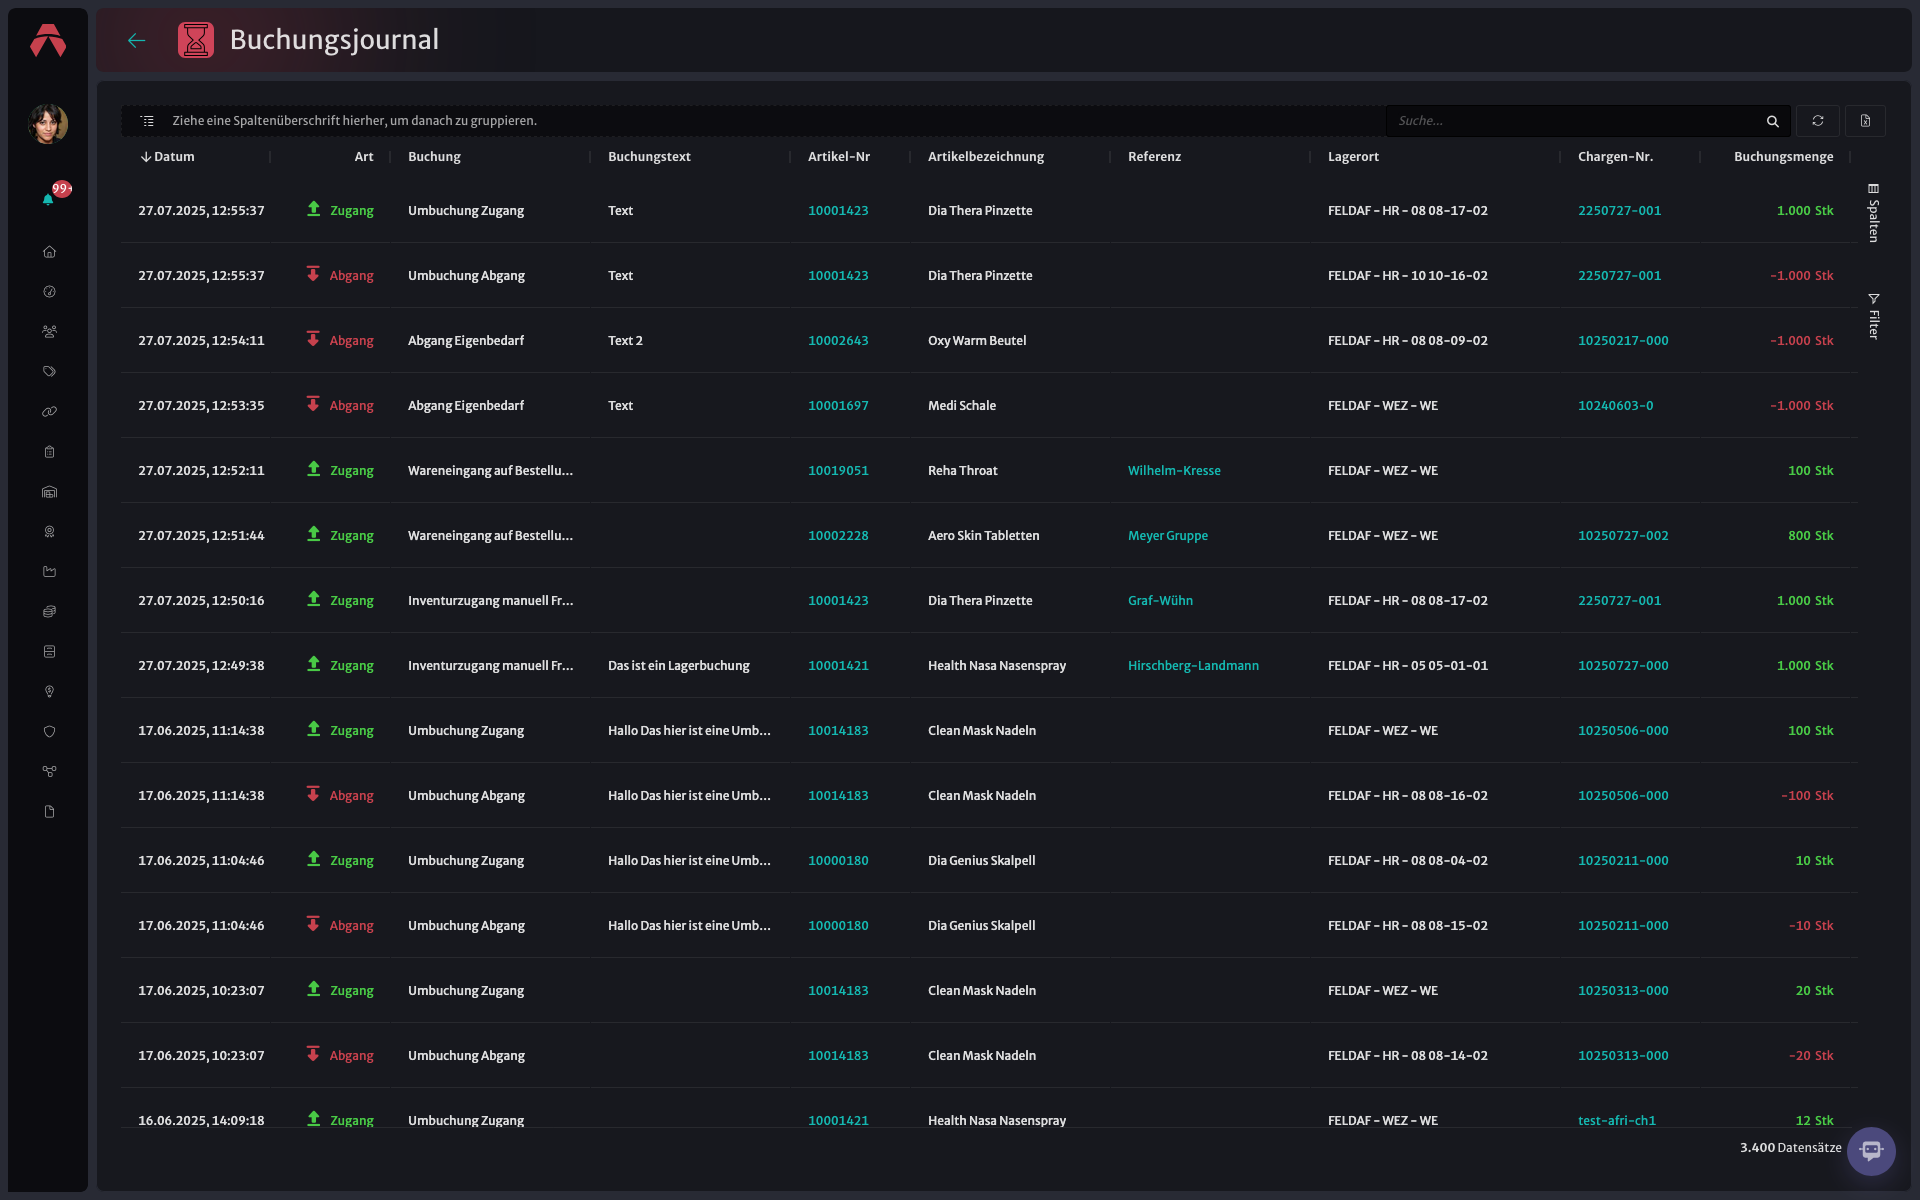Go back using the arrow icon
This screenshot has width=1920, height=1200.
point(137,40)
